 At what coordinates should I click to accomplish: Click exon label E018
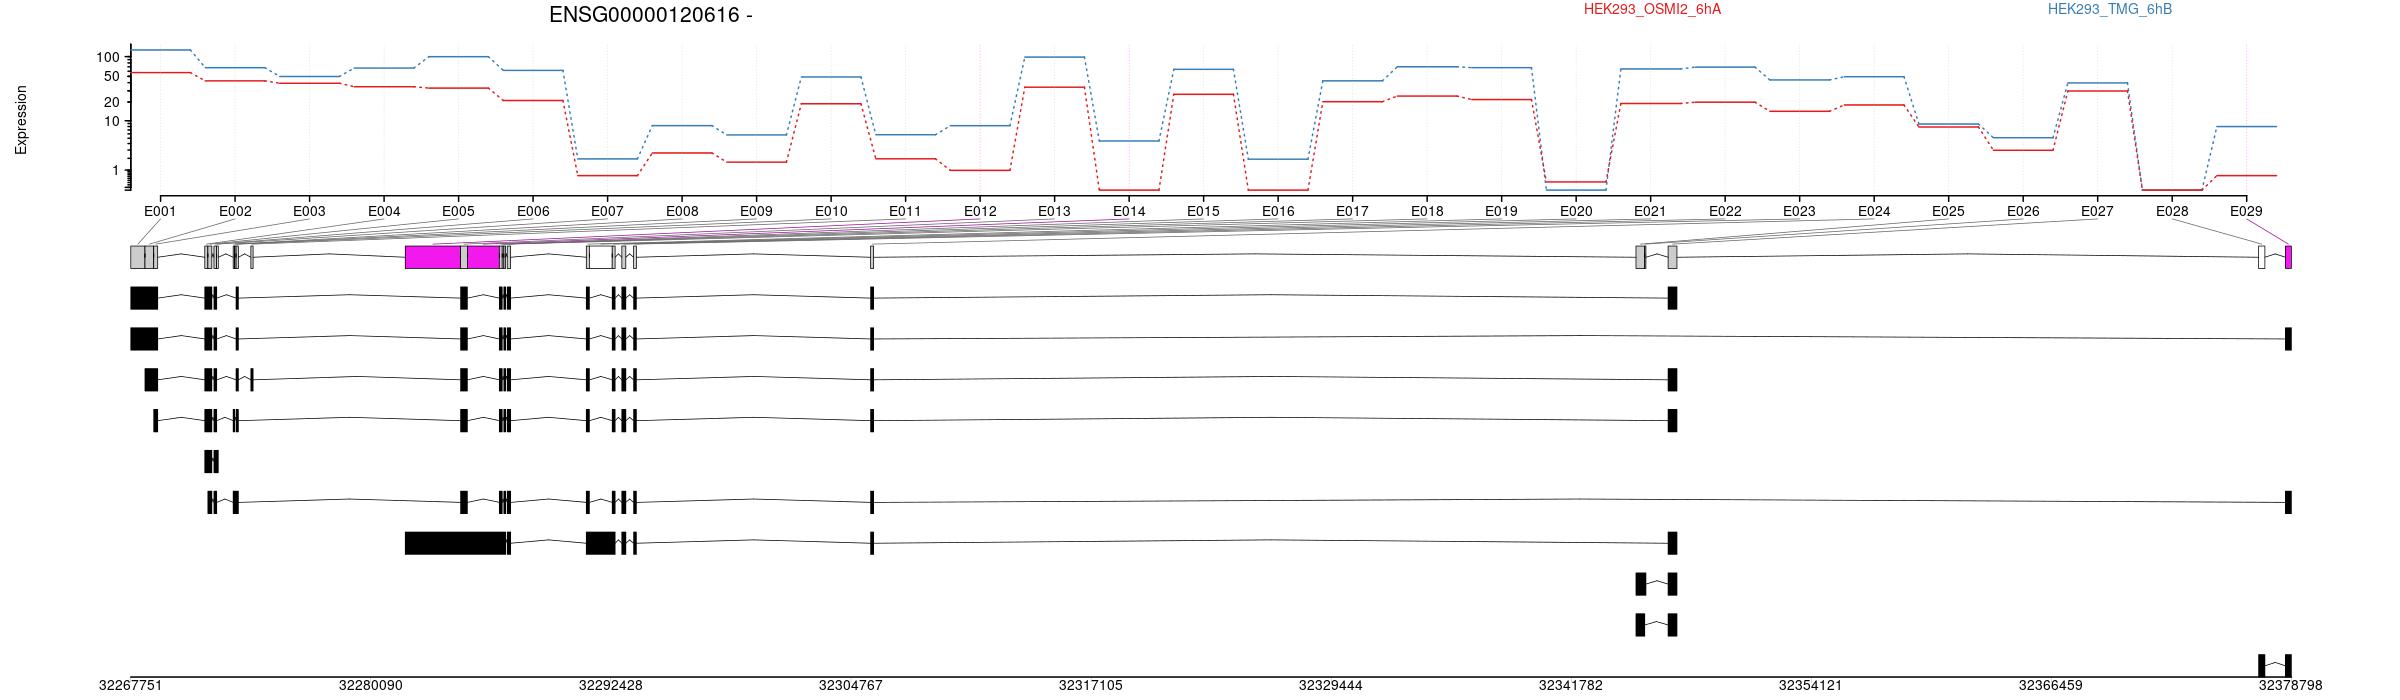[x=1427, y=211]
